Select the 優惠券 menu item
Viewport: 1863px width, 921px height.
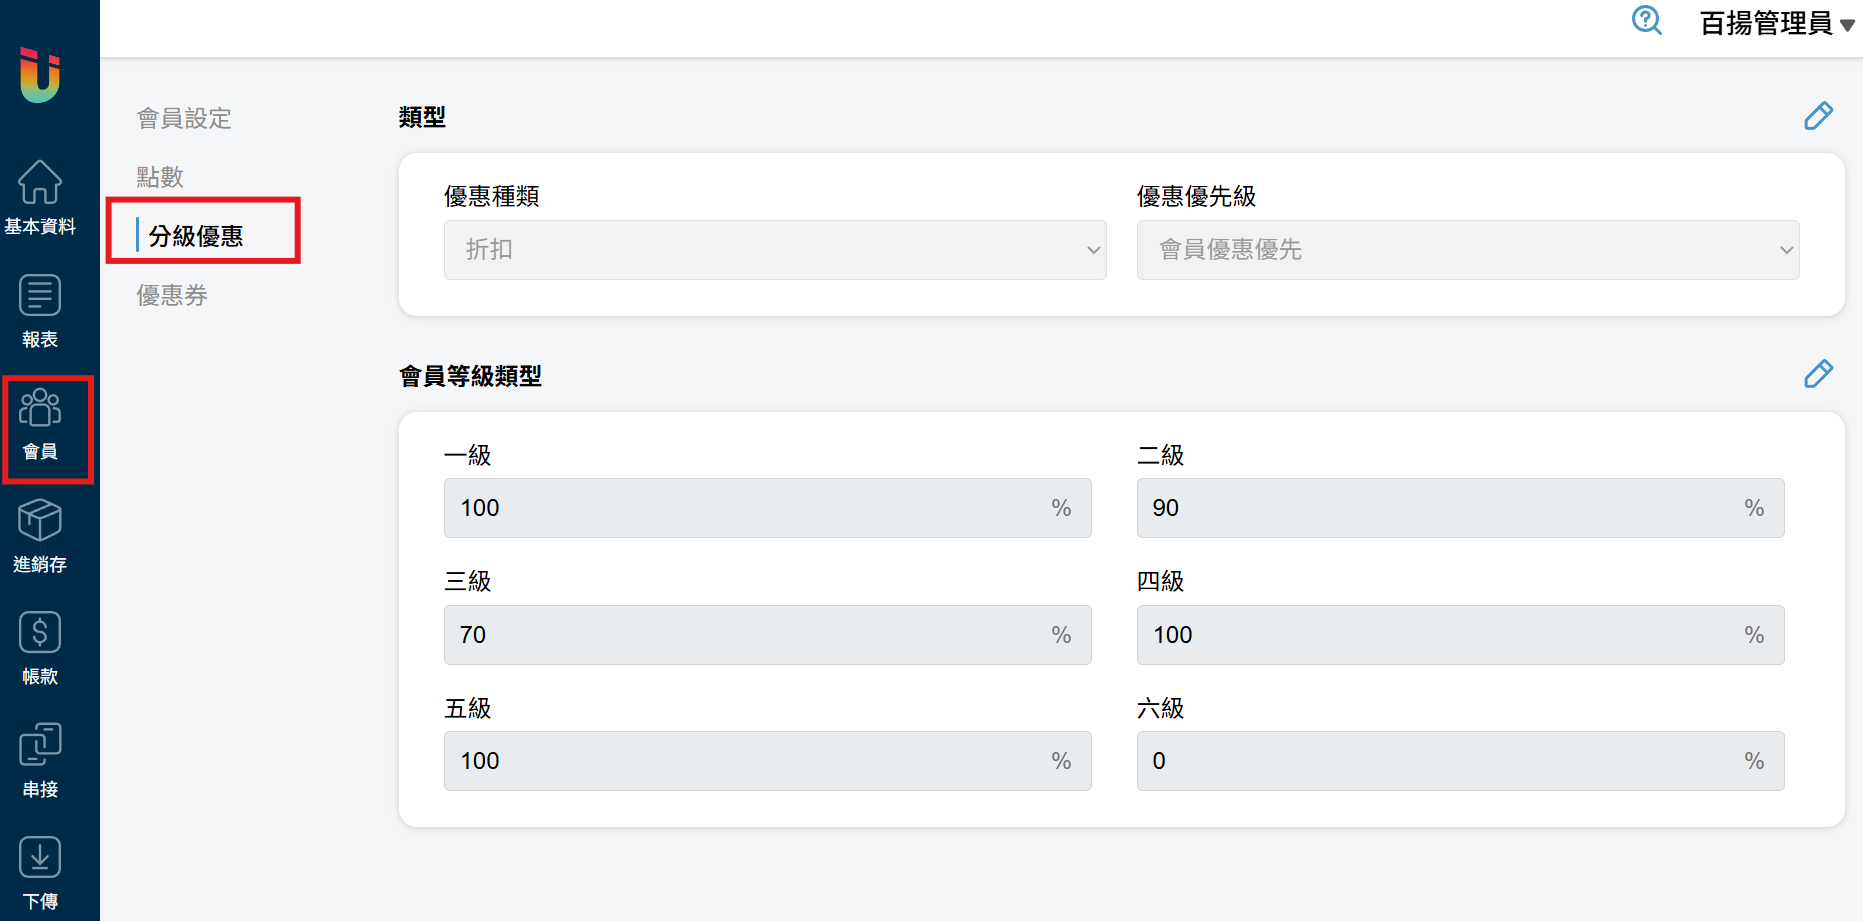coord(172,295)
